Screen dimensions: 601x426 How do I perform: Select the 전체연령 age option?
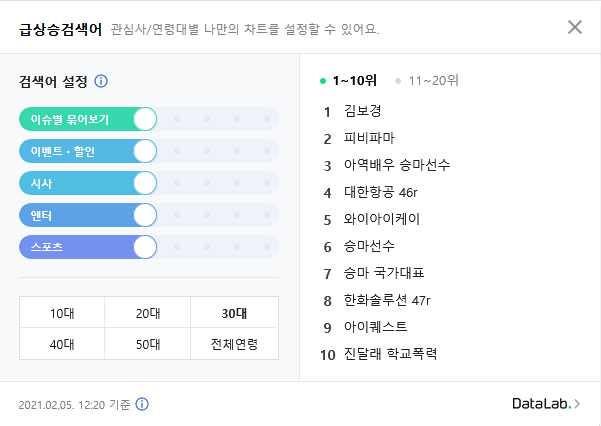pos(234,344)
